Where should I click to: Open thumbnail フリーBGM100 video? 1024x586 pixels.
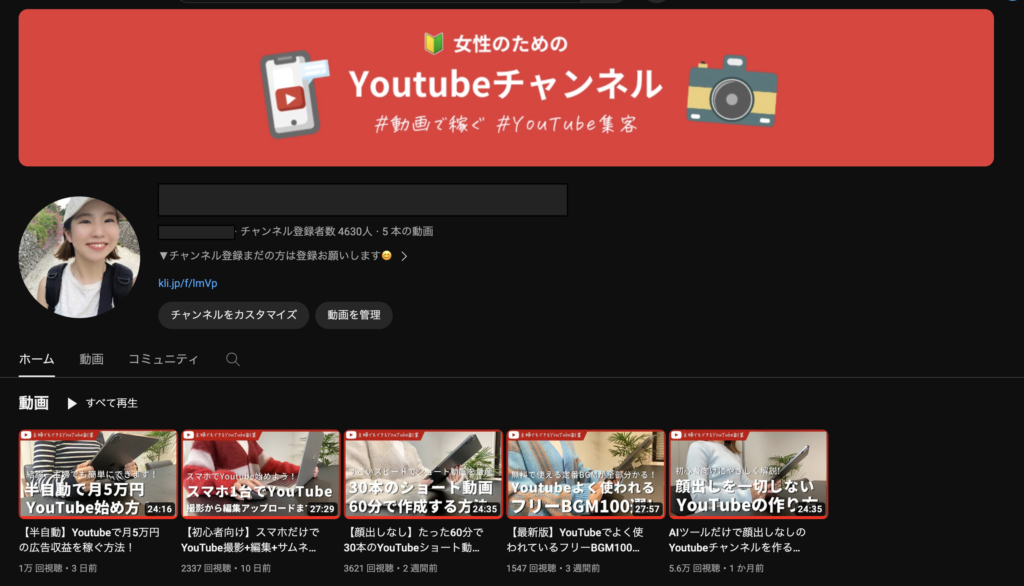coord(586,474)
